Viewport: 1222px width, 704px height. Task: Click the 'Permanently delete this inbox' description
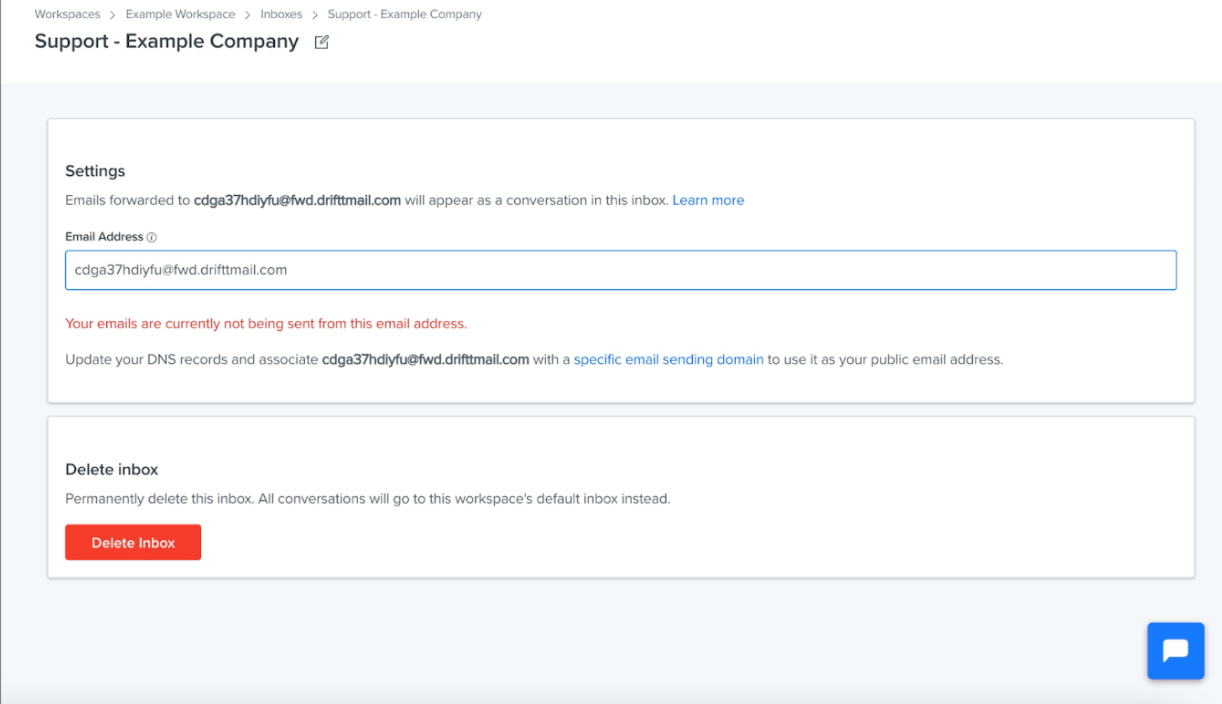367,498
